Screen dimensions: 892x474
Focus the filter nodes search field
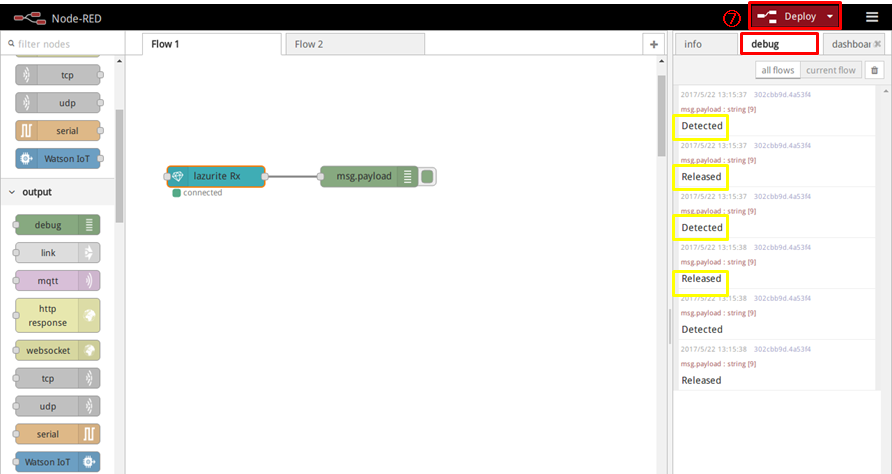[x=63, y=44]
